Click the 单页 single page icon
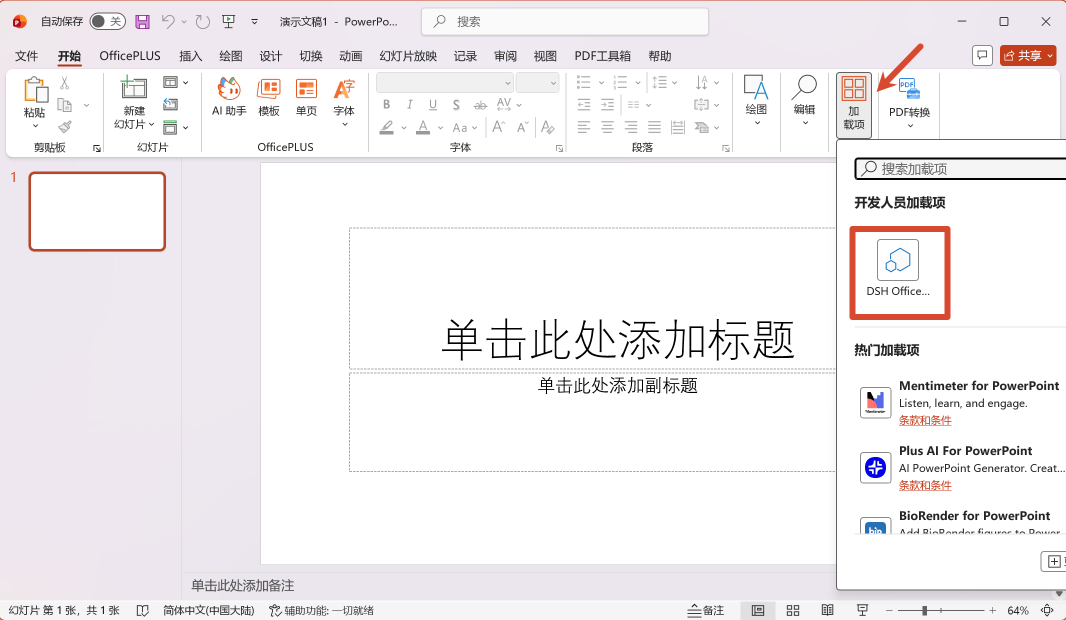 (x=306, y=97)
